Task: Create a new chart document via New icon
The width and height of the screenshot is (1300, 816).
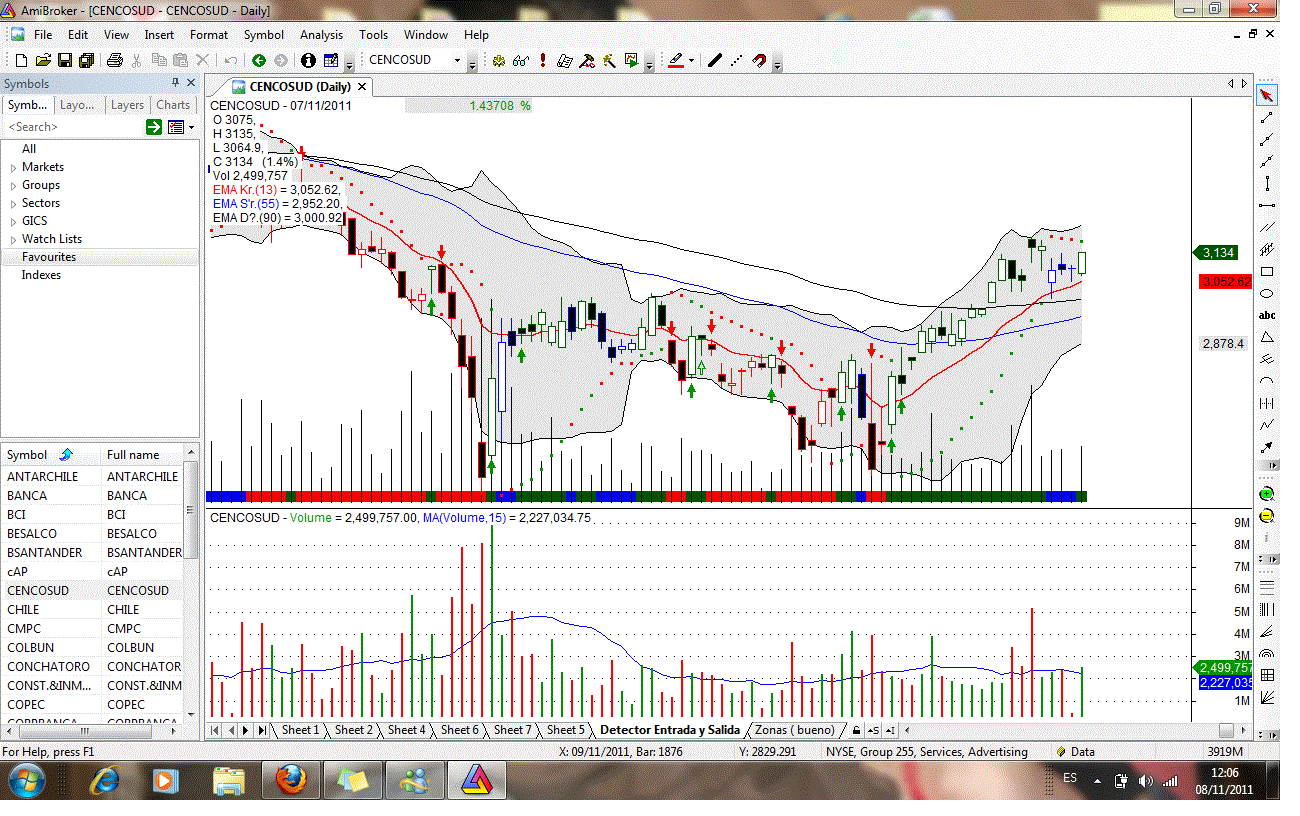Action: coord(21,61)
